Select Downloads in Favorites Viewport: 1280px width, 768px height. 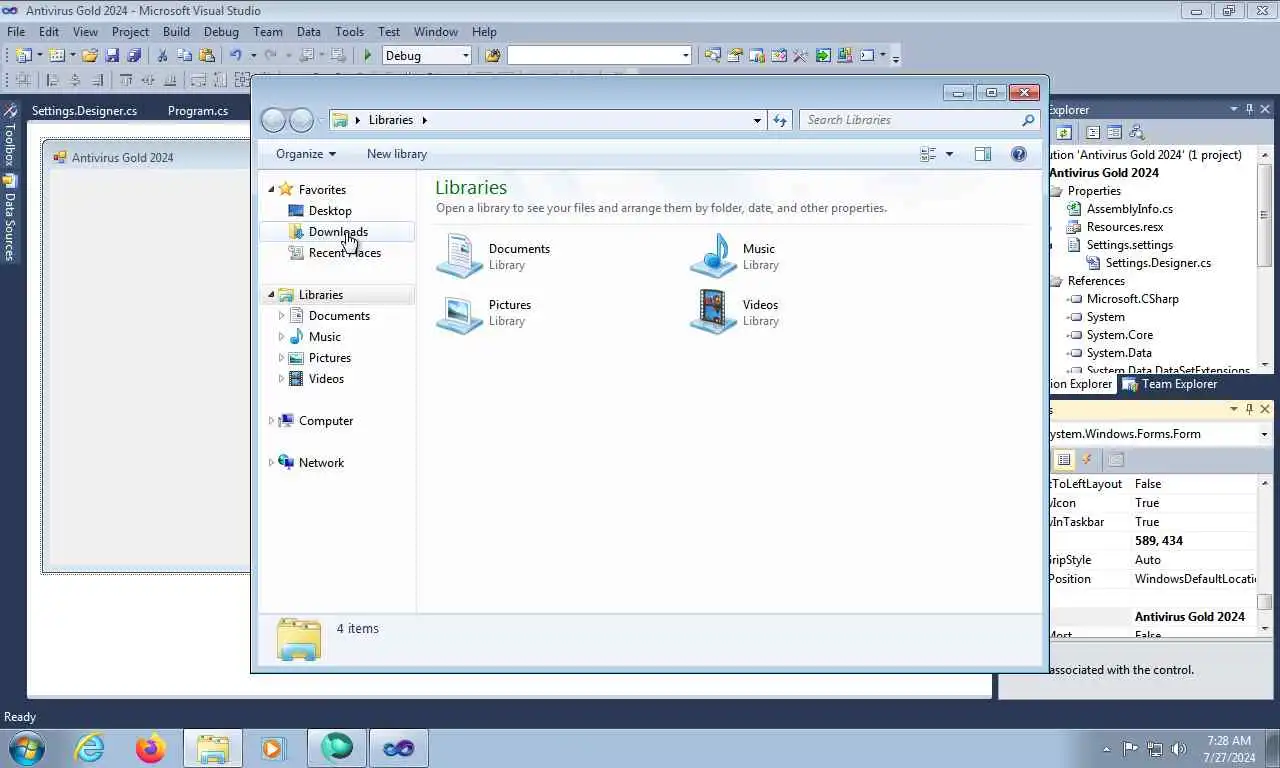[337, 232]
